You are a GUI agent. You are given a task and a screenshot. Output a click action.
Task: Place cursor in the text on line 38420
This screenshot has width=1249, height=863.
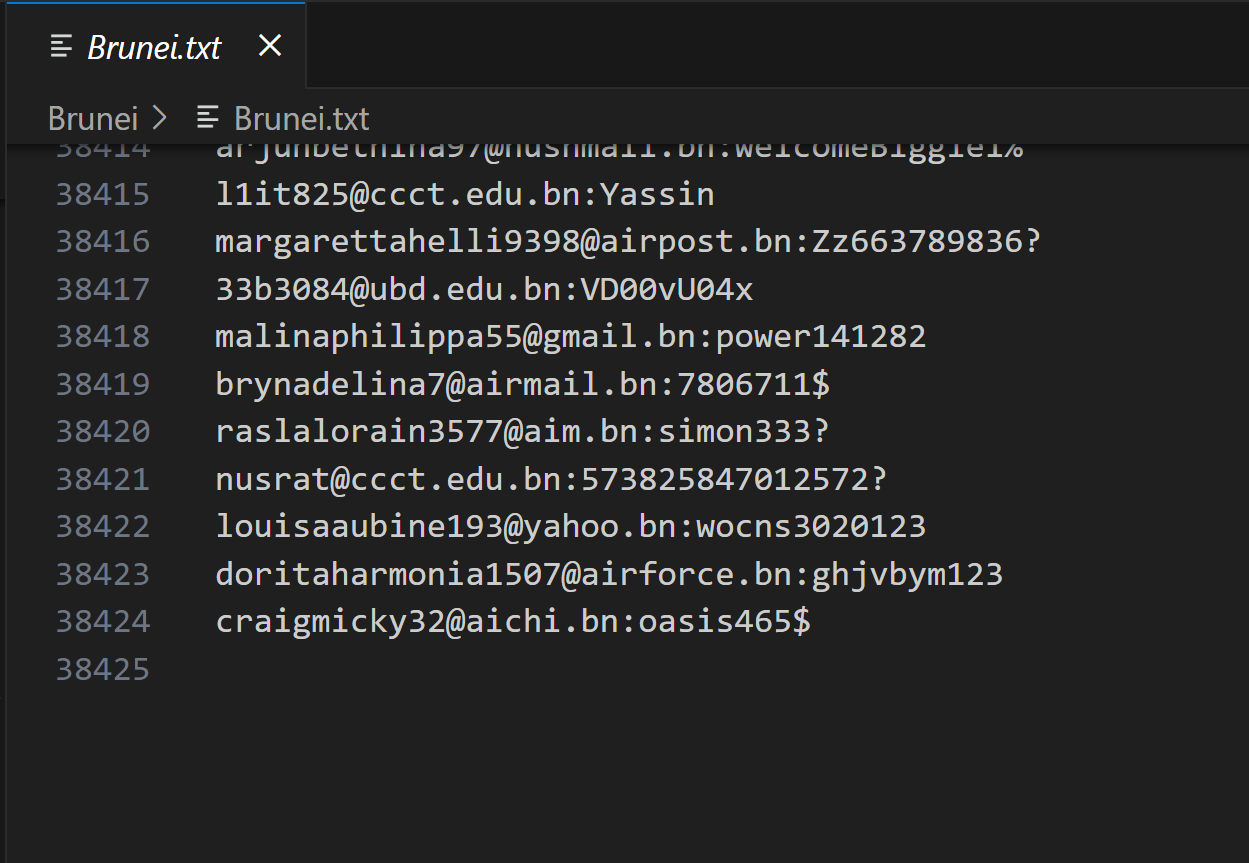click(x=522, y=432)
